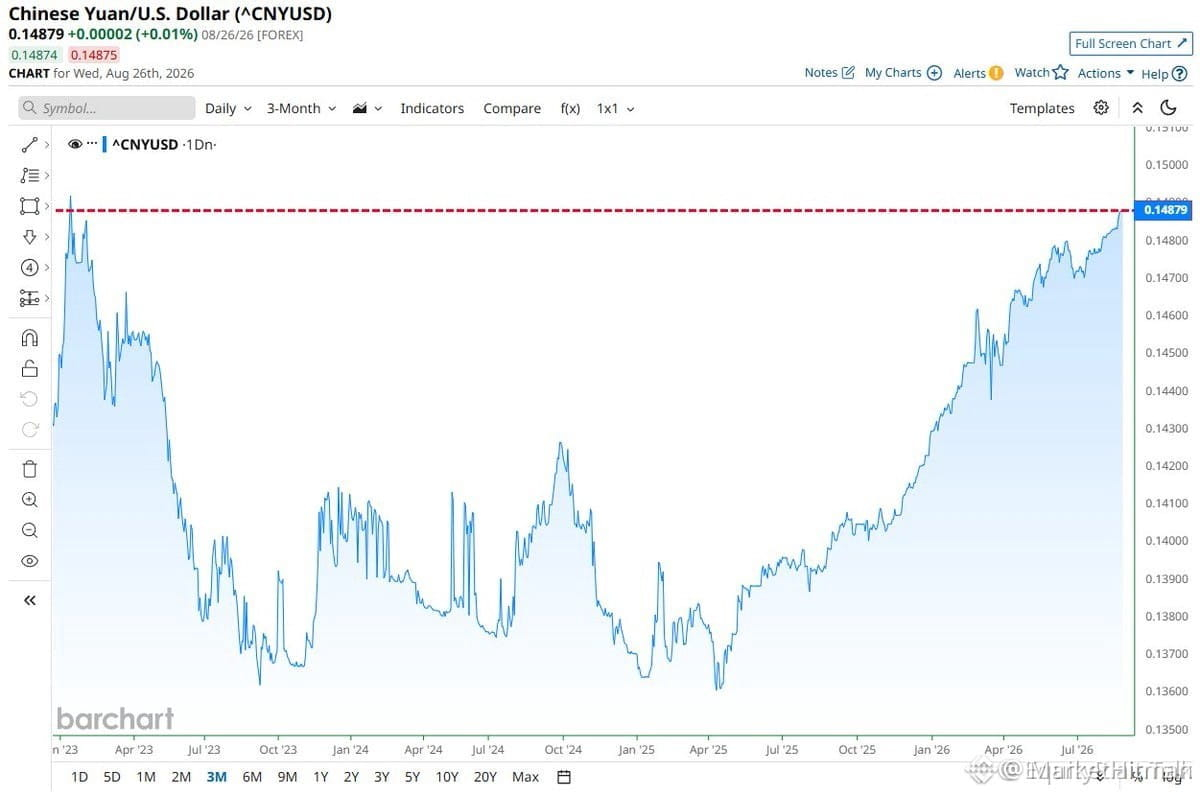This screenshot has height=795, width=1200.
Task: Select the measure range tool
Action: coord(29,298)
